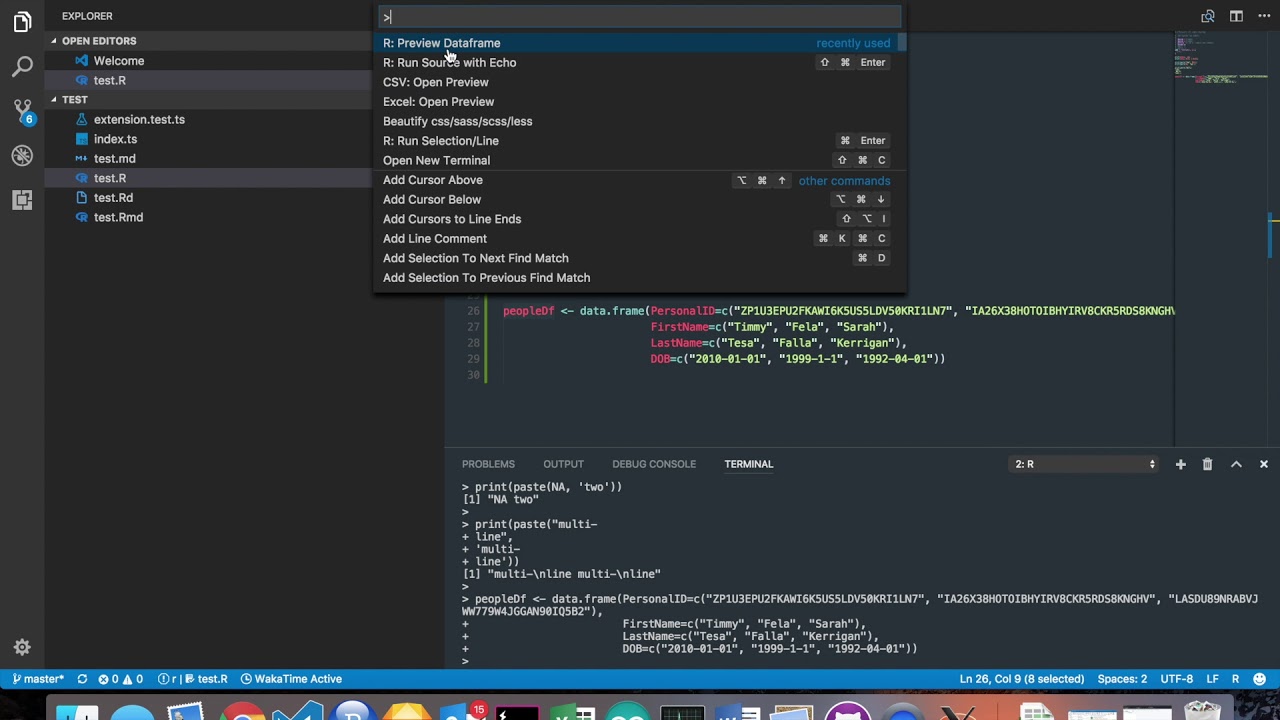Open Welcome in Open Editors
The image size is (1280, 720).
pos(119,61)
